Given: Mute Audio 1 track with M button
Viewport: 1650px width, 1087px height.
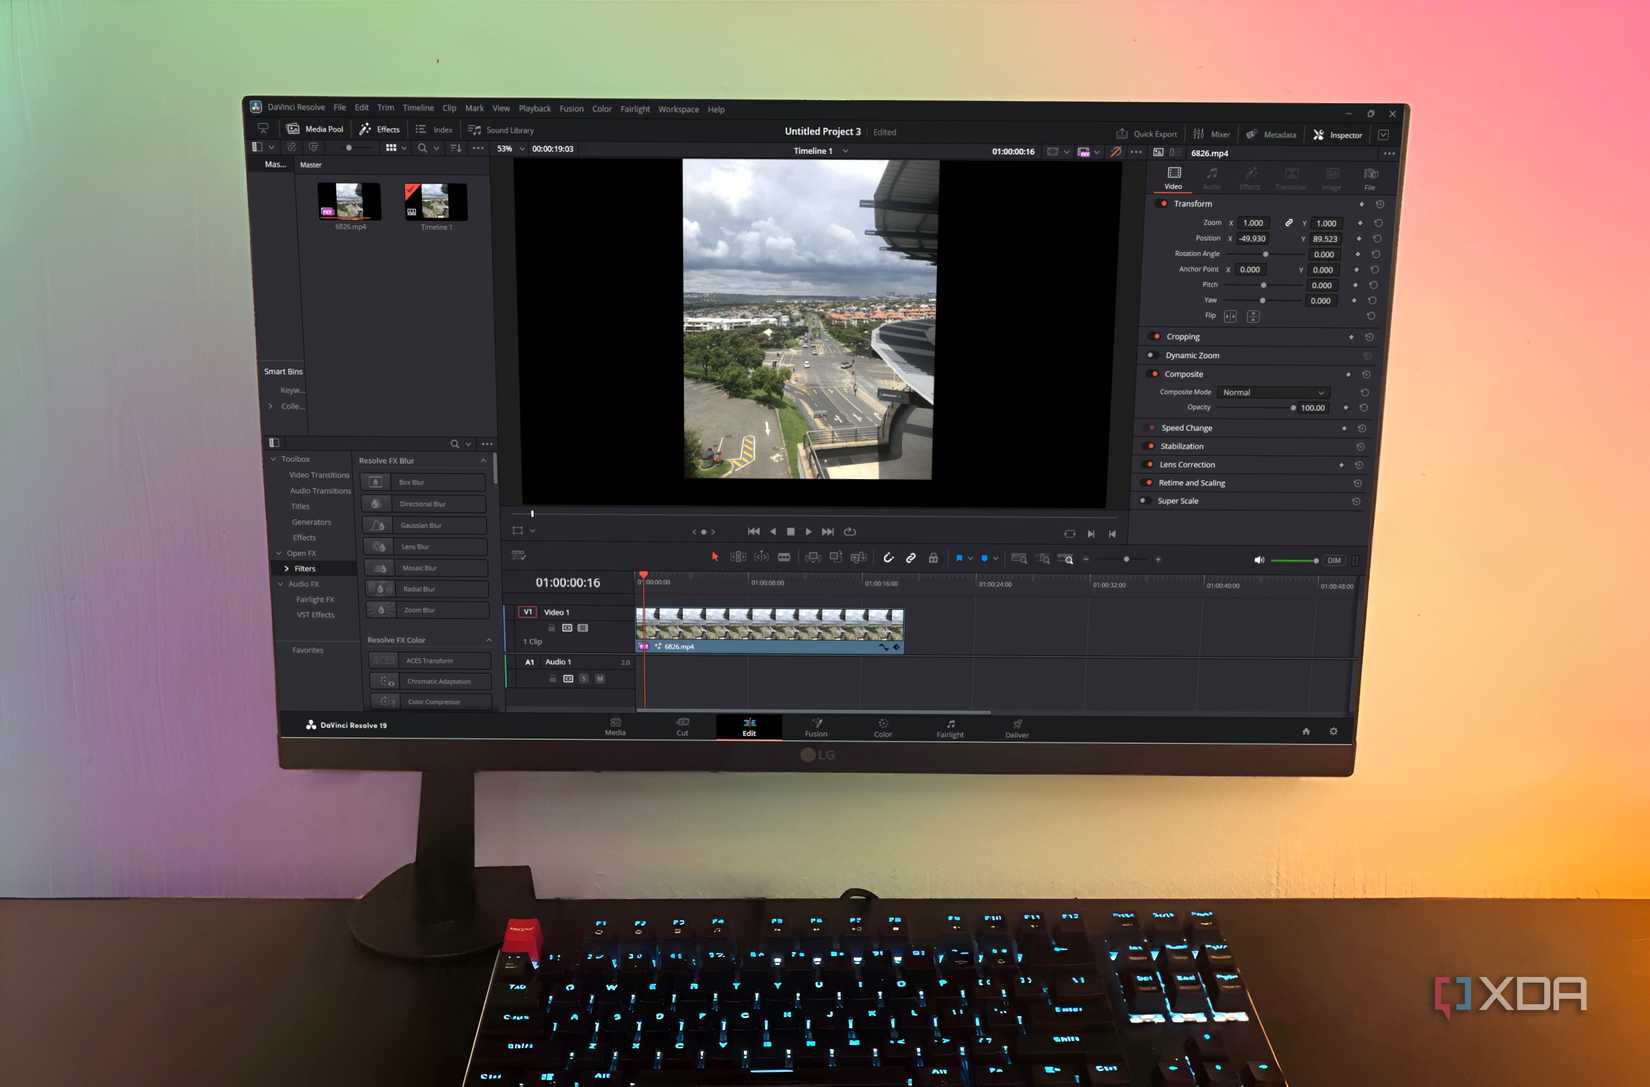Looking at the screenshot, I should coord(600,679).
